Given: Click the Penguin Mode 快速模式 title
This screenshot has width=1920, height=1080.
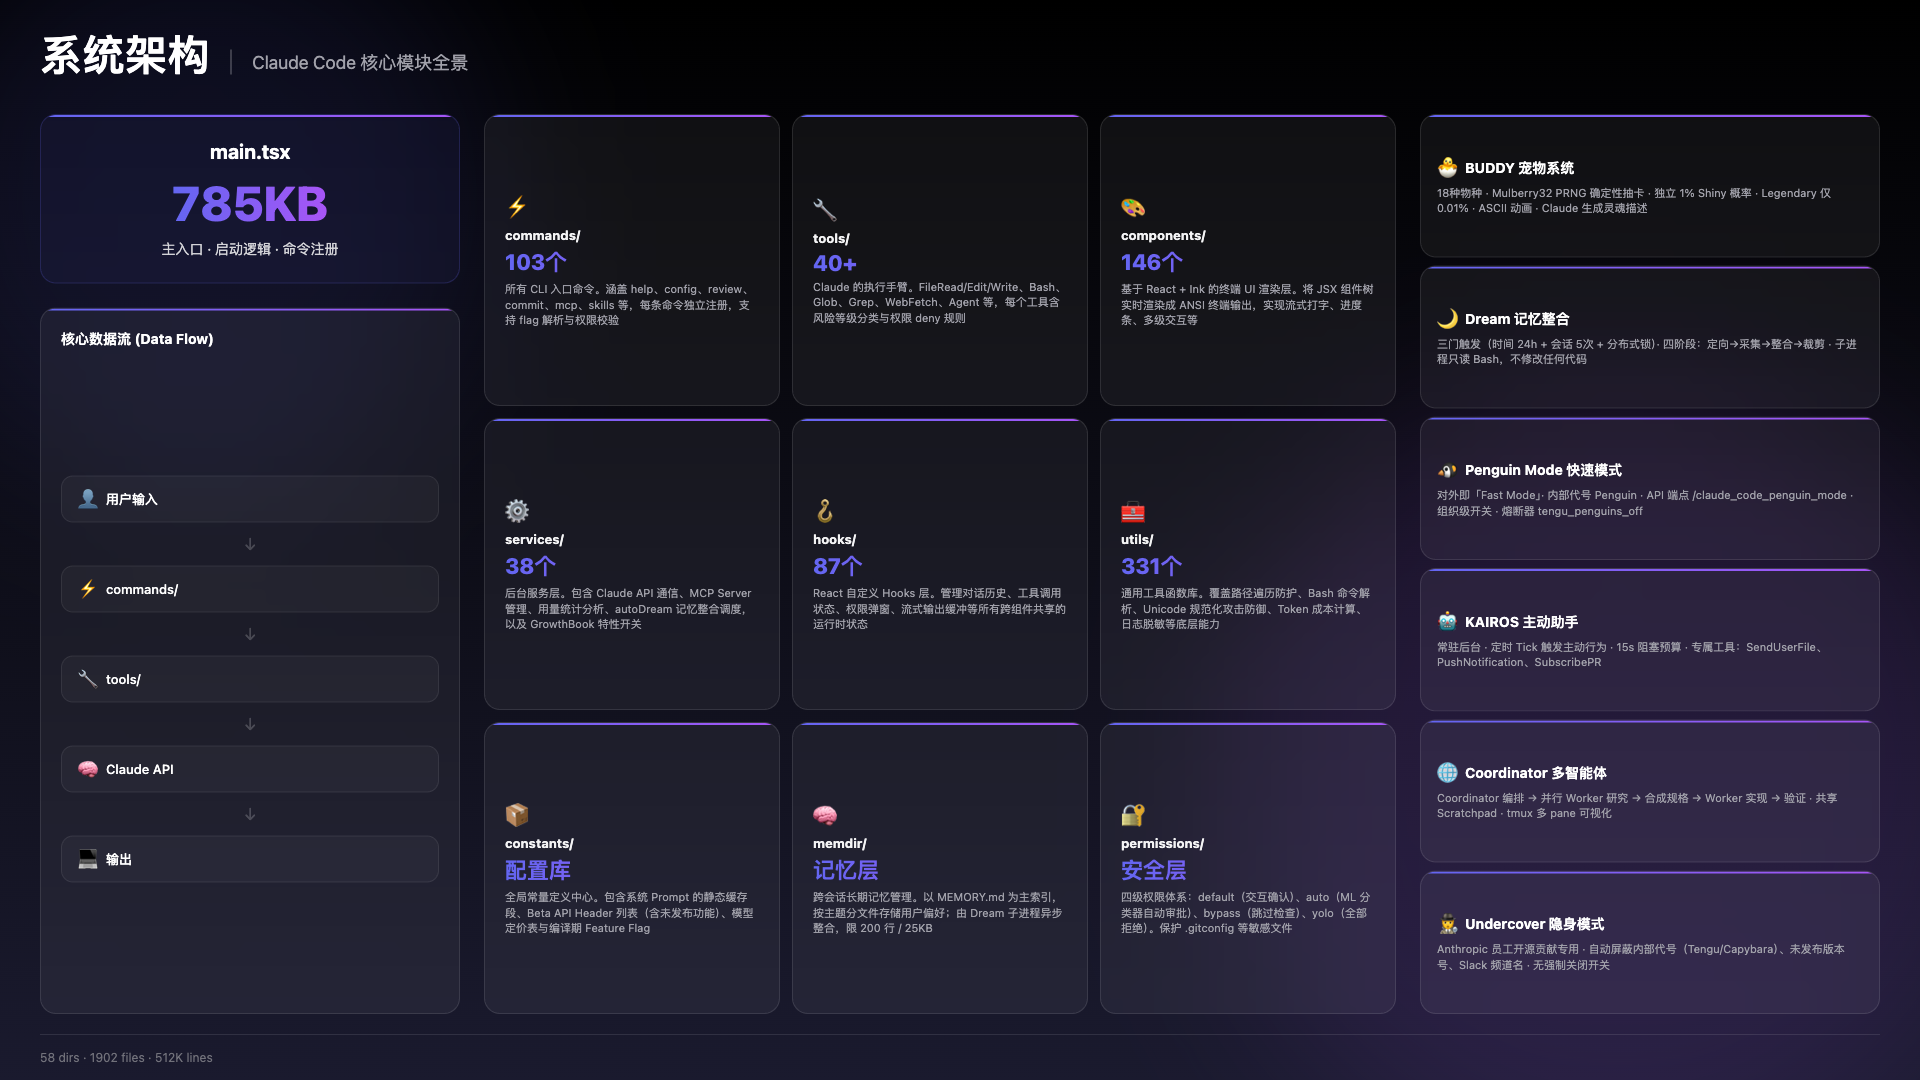Looking at the screenshot, I should (1543, 470).
